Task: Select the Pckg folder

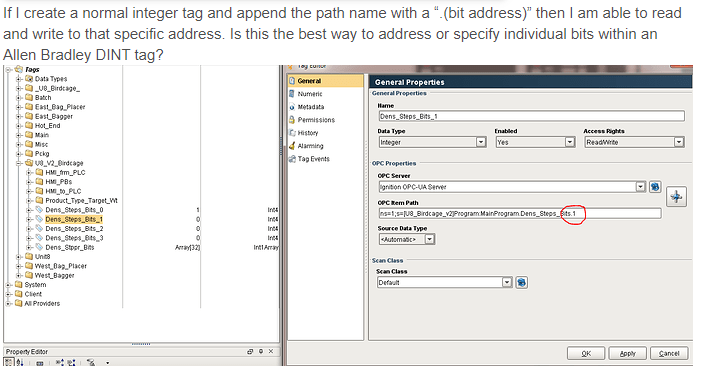Action: (42, 154)
